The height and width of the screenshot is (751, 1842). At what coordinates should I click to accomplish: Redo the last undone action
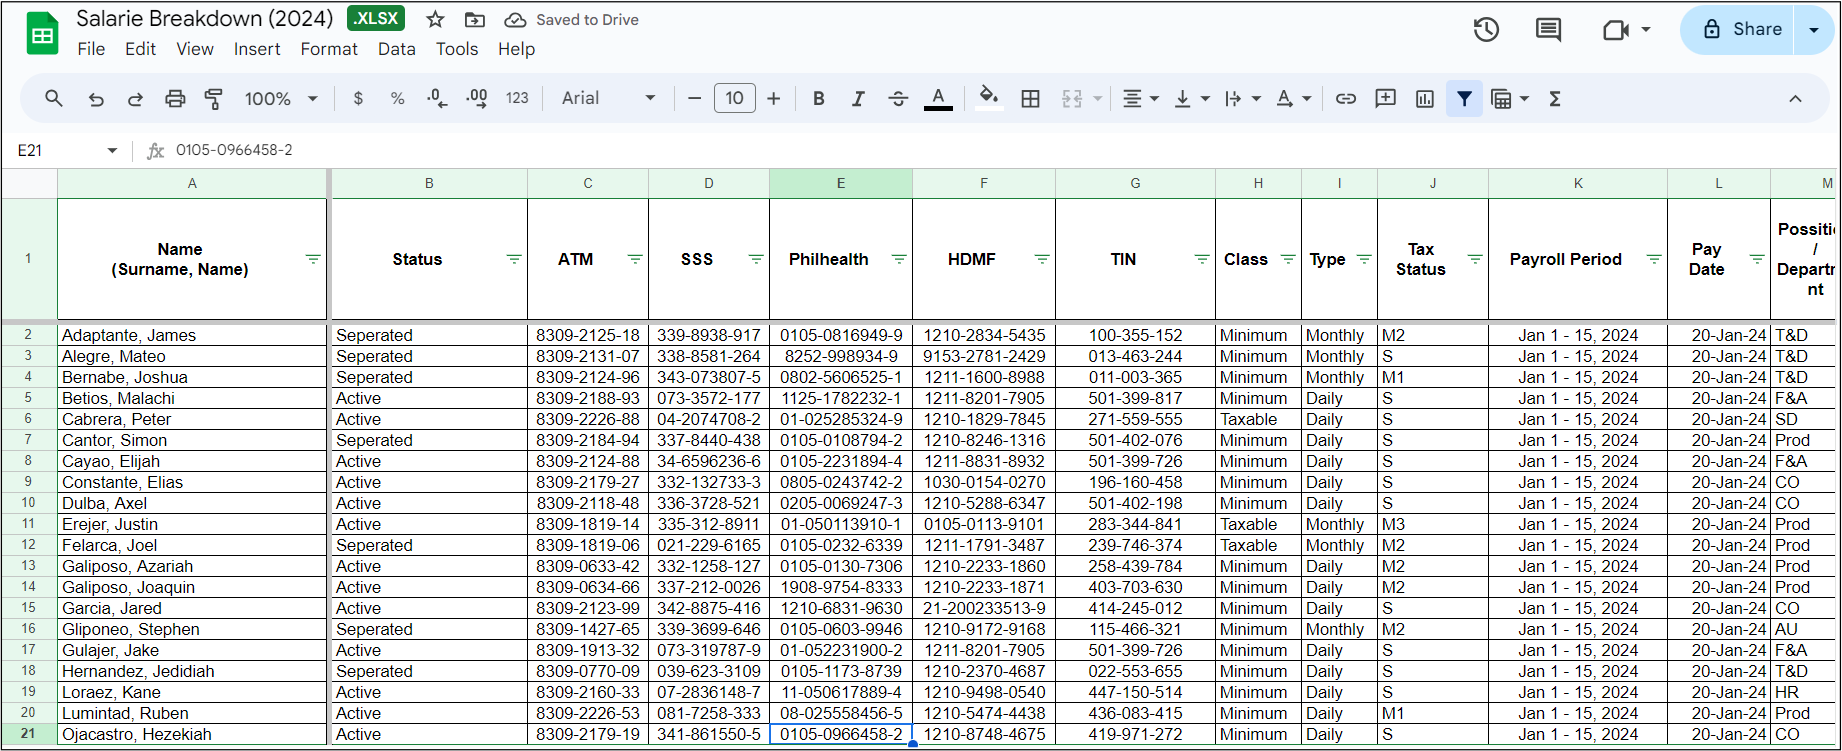[x=135, y=98]
